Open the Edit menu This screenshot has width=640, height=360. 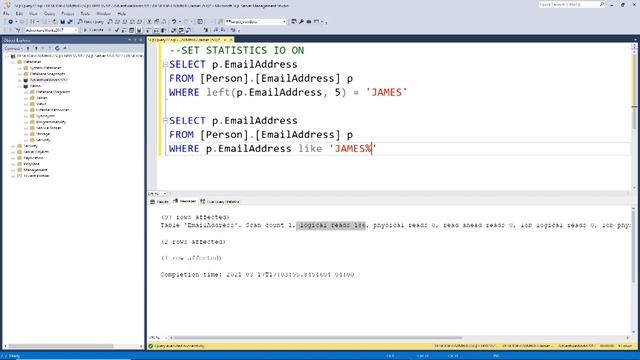19,13
